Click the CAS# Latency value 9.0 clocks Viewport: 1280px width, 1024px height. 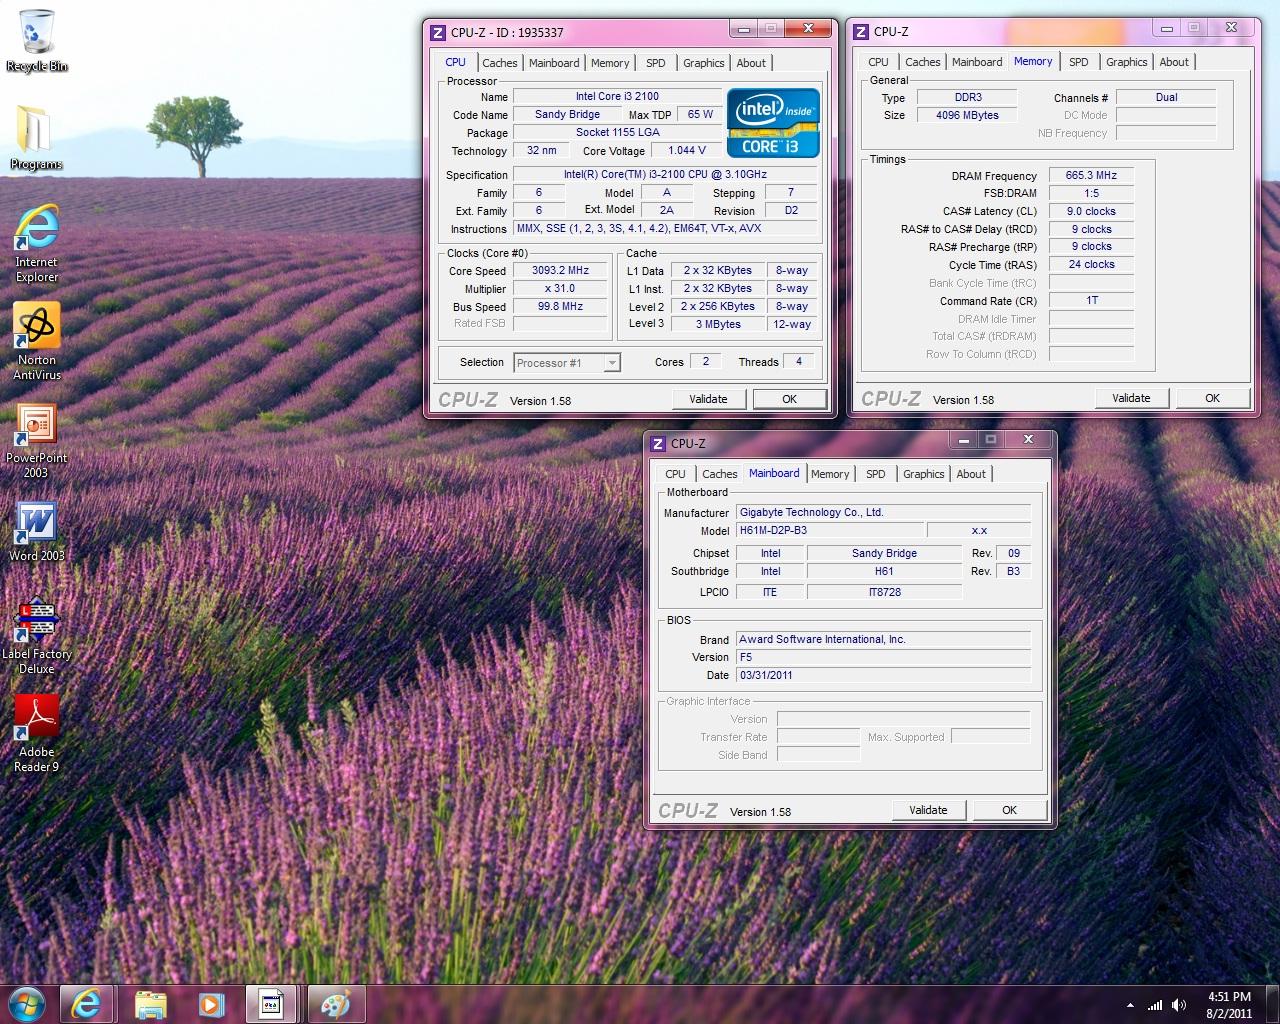(1091, 211)
